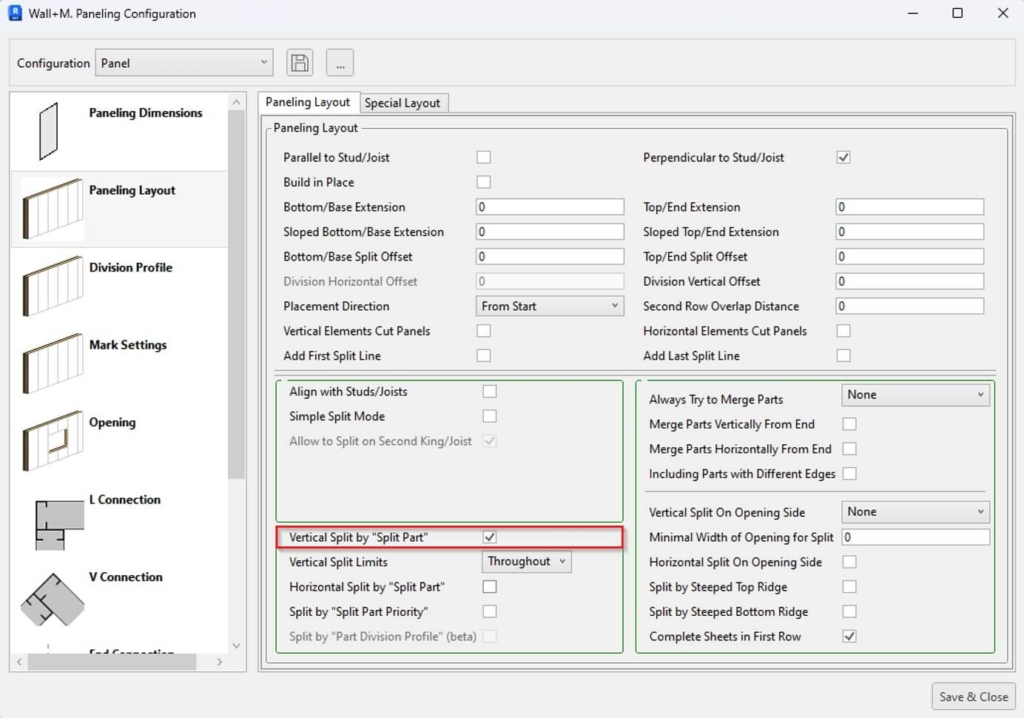Open Vertical Split On Opening Side dropdown
Image resolution: width=1024 pixels, height=718 pixels.
(916, 512)
